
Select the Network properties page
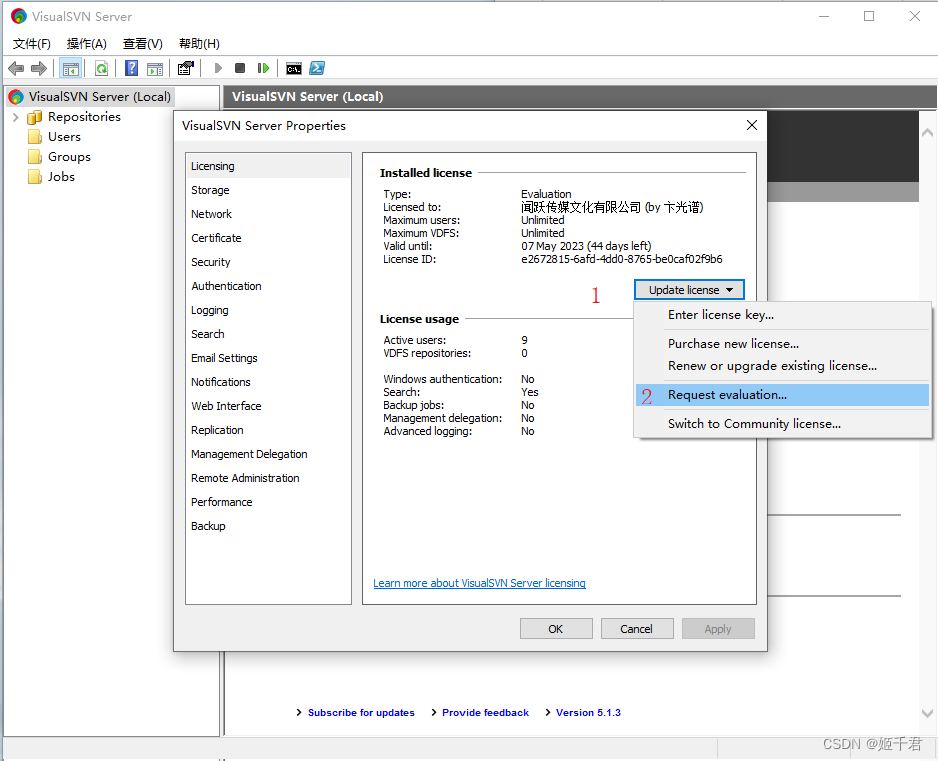268,214
